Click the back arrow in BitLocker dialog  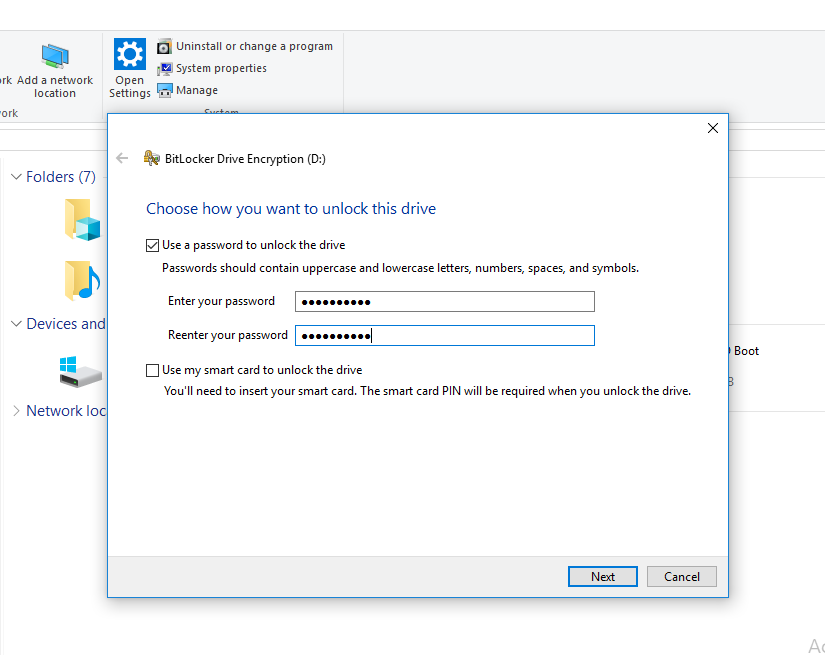click(x=122, y=158)
